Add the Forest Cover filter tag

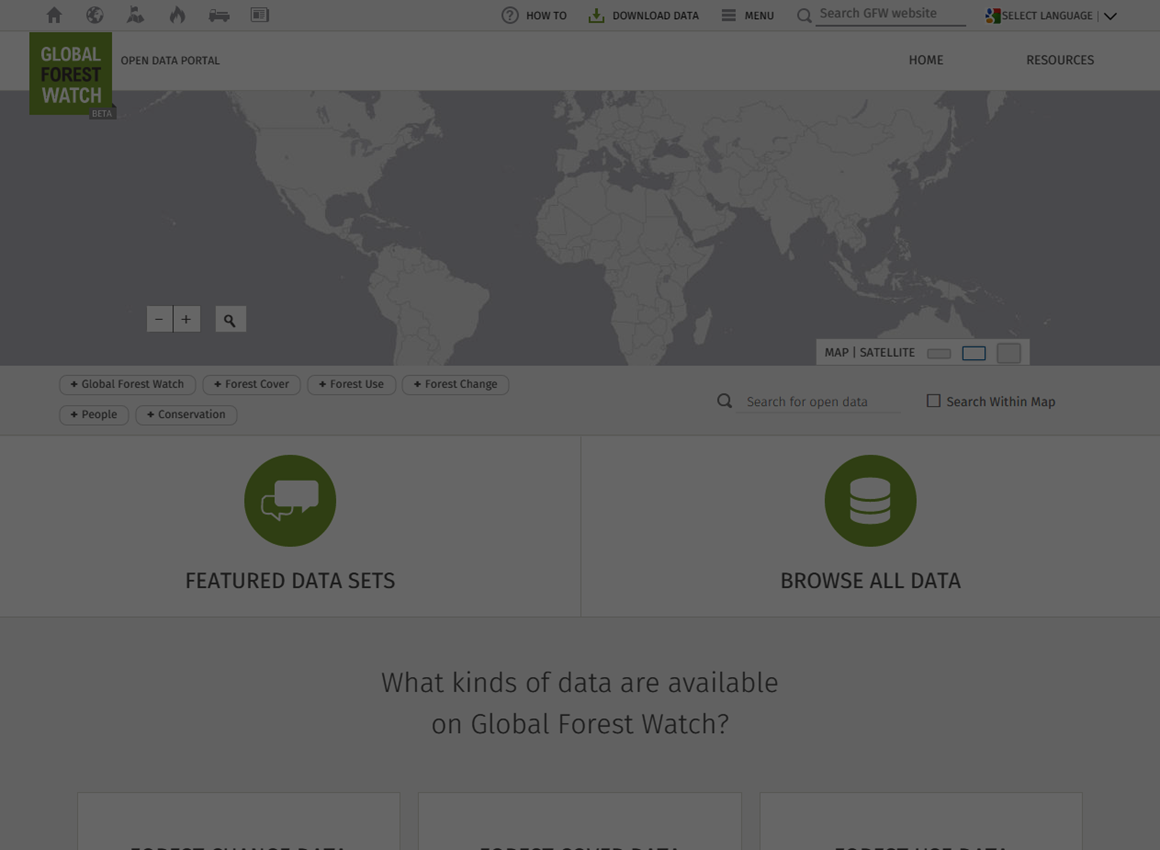[252, 385]
